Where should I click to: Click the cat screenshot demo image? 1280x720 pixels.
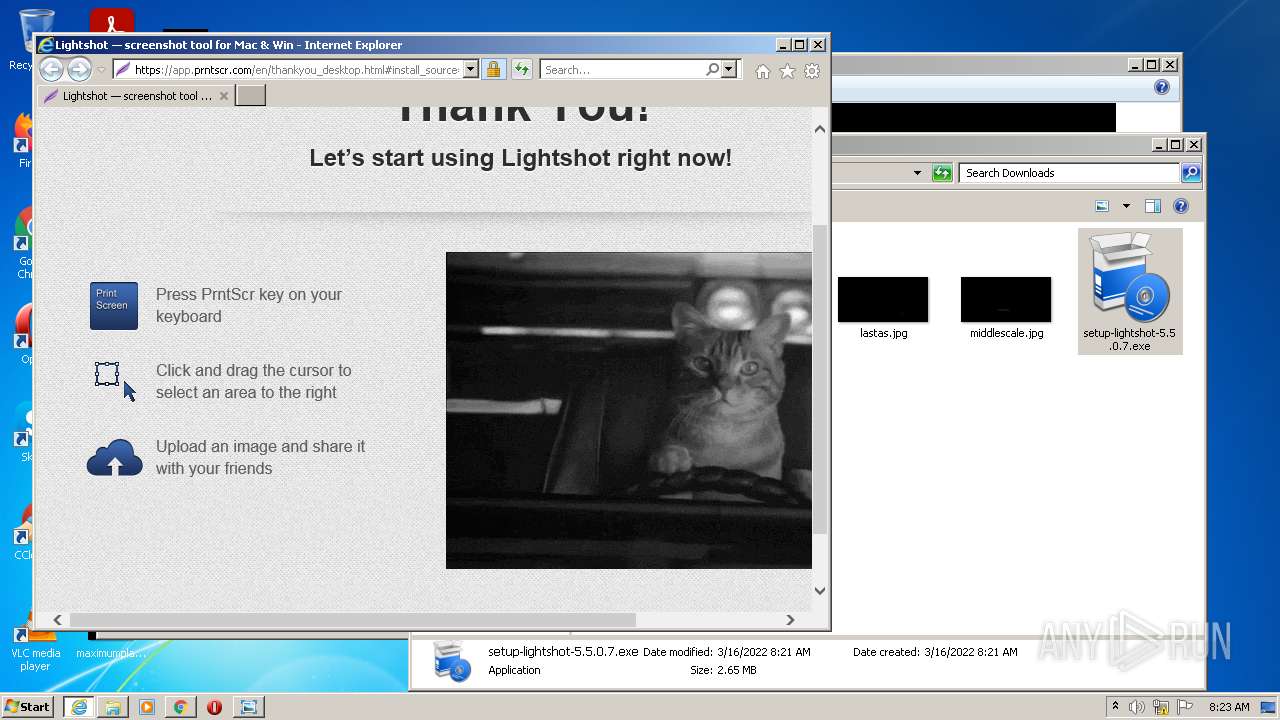629,410
